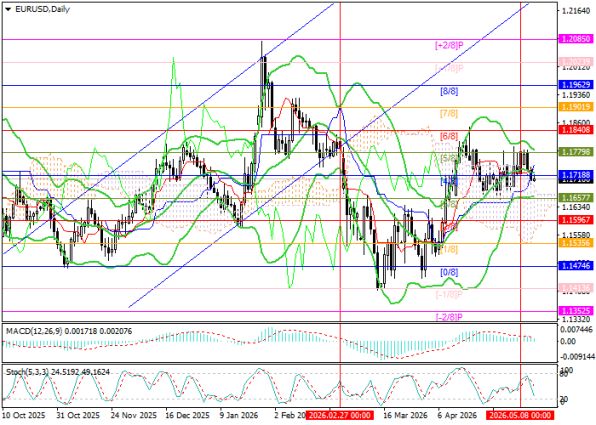Click the orange 1.19019 price label

click(577, 107)
